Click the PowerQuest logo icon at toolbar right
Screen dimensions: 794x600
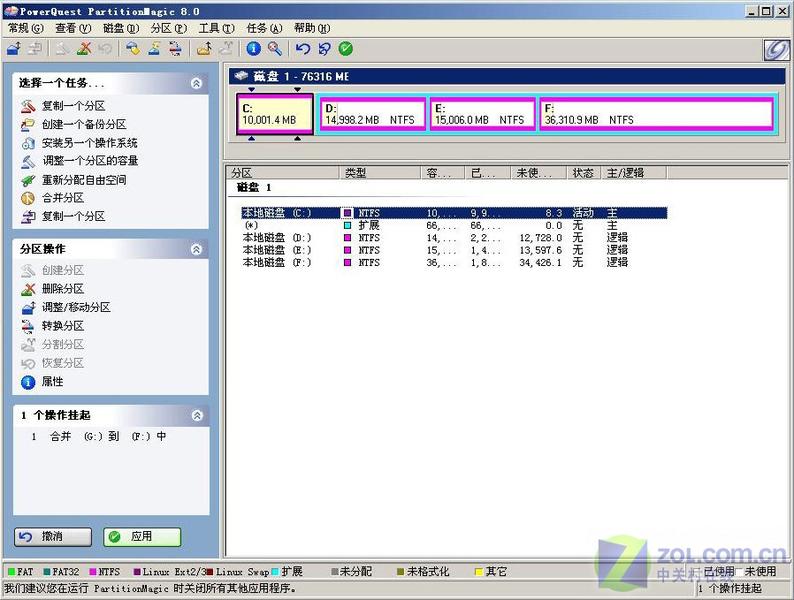pos(776,50)
